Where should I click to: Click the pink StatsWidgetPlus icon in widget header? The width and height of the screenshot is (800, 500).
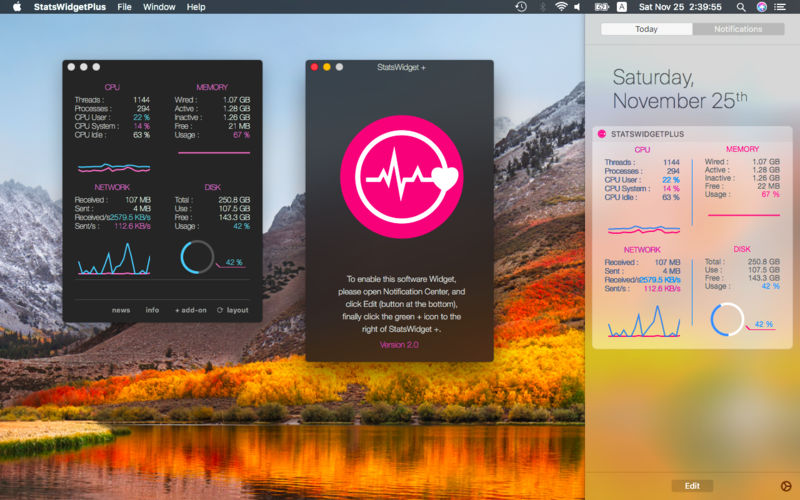601,133
